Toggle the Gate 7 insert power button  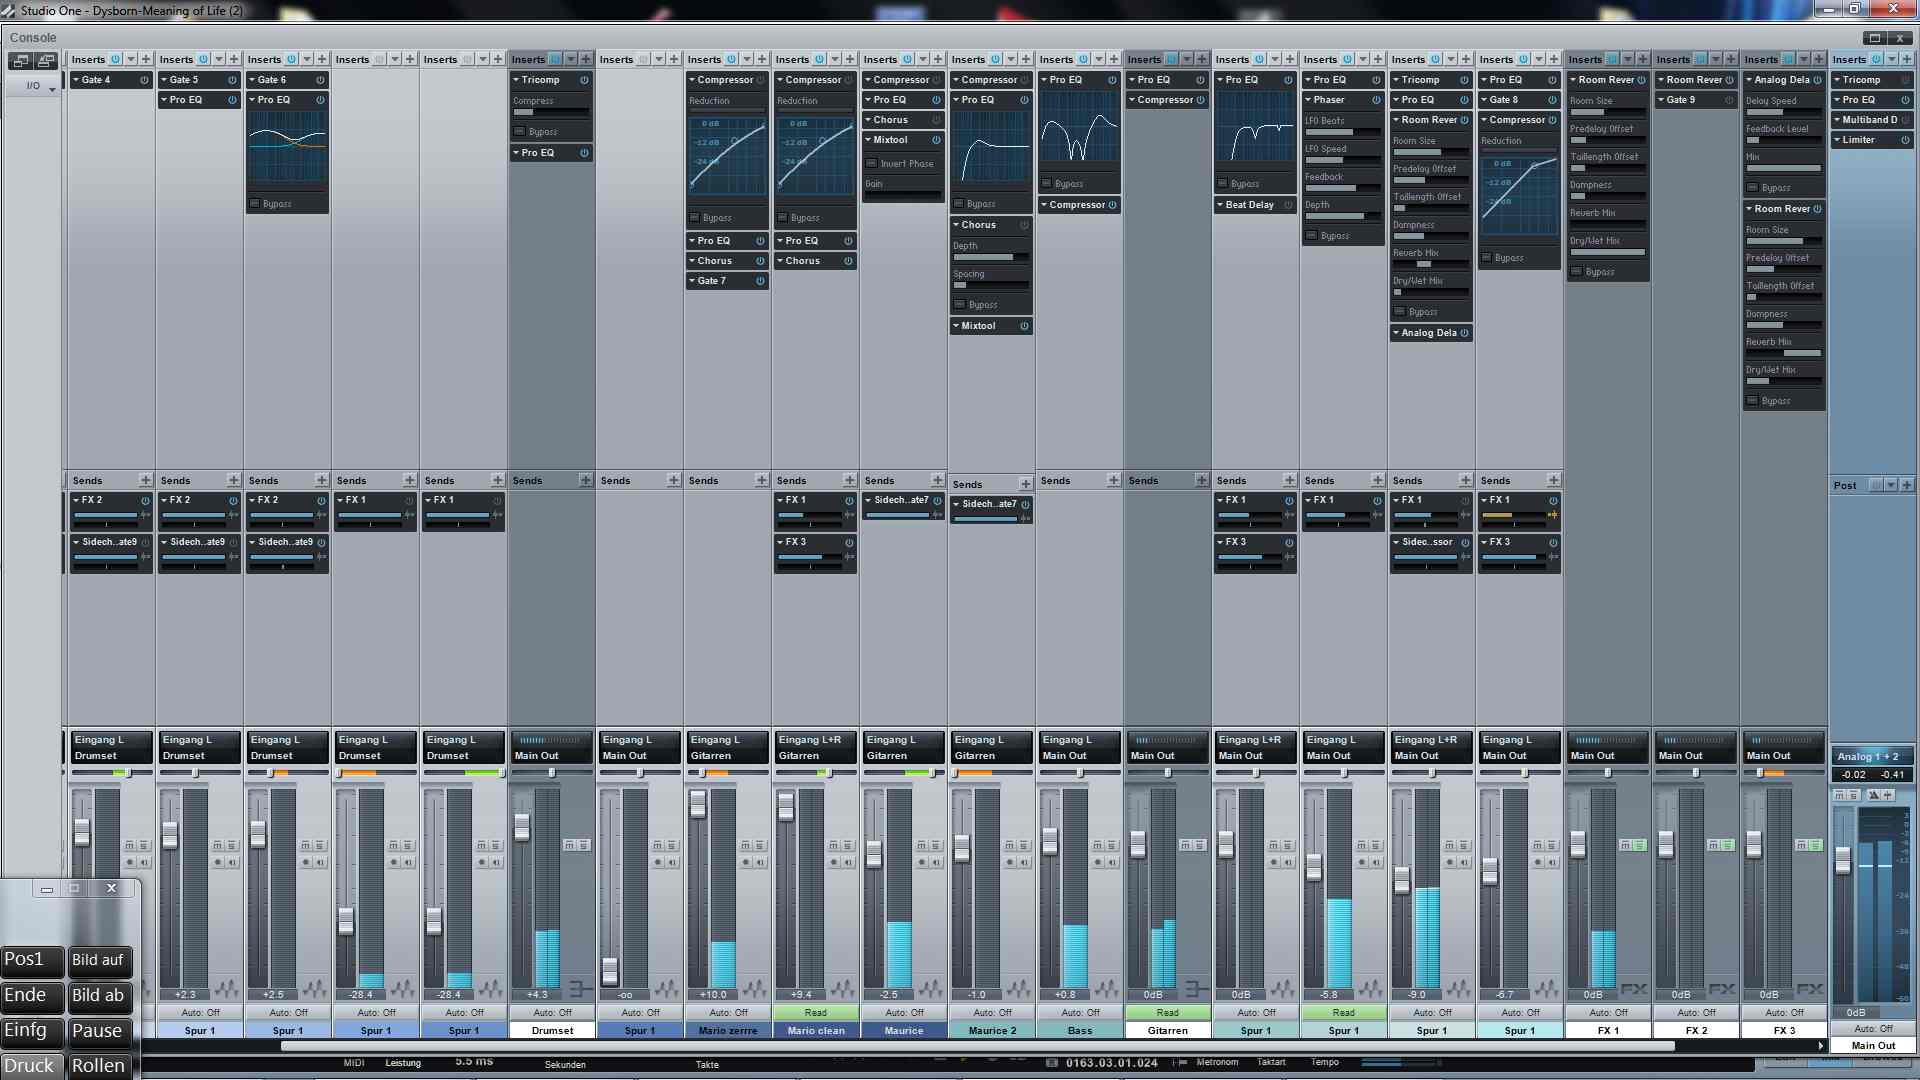tap(760, 281)
